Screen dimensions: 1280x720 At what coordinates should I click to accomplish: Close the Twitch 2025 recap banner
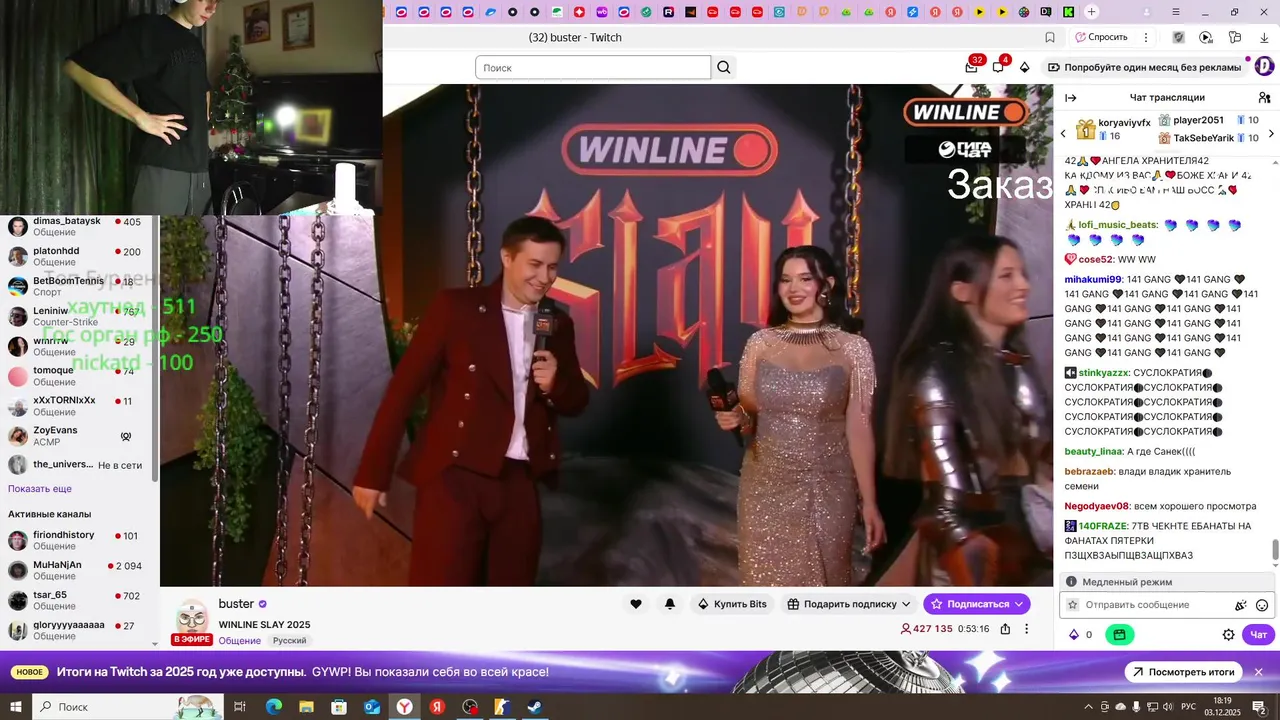pos(1259,672)
